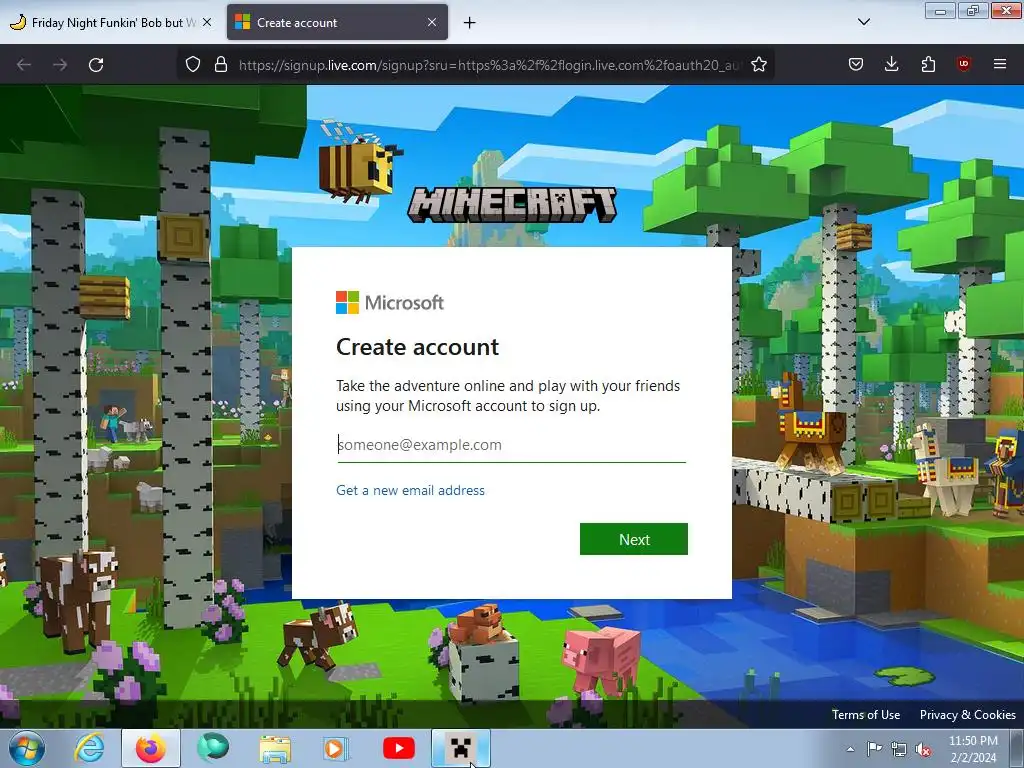1024x768 pixels.
Task: Minimize the Firefox window
Action: [x=940, y=10]
